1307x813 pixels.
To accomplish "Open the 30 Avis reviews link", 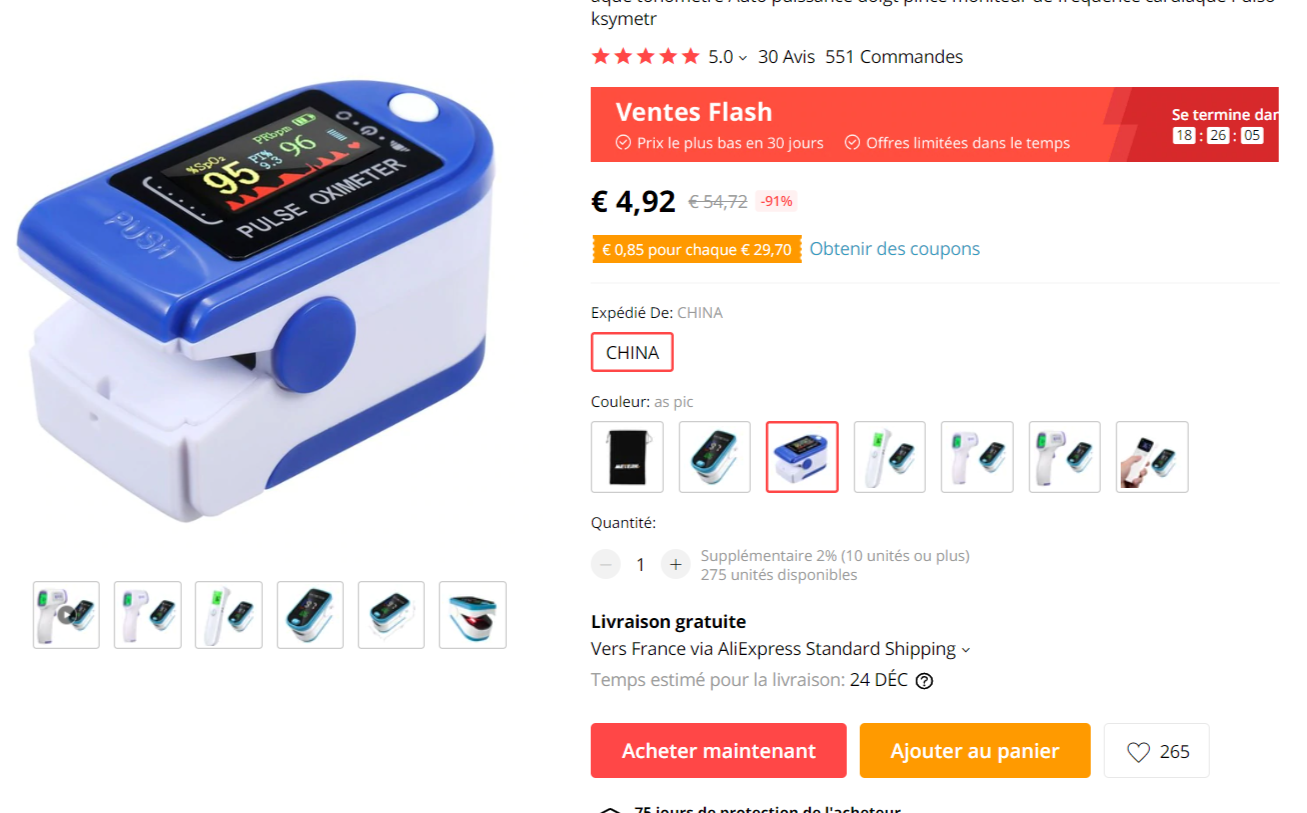I will pos(787,57).
